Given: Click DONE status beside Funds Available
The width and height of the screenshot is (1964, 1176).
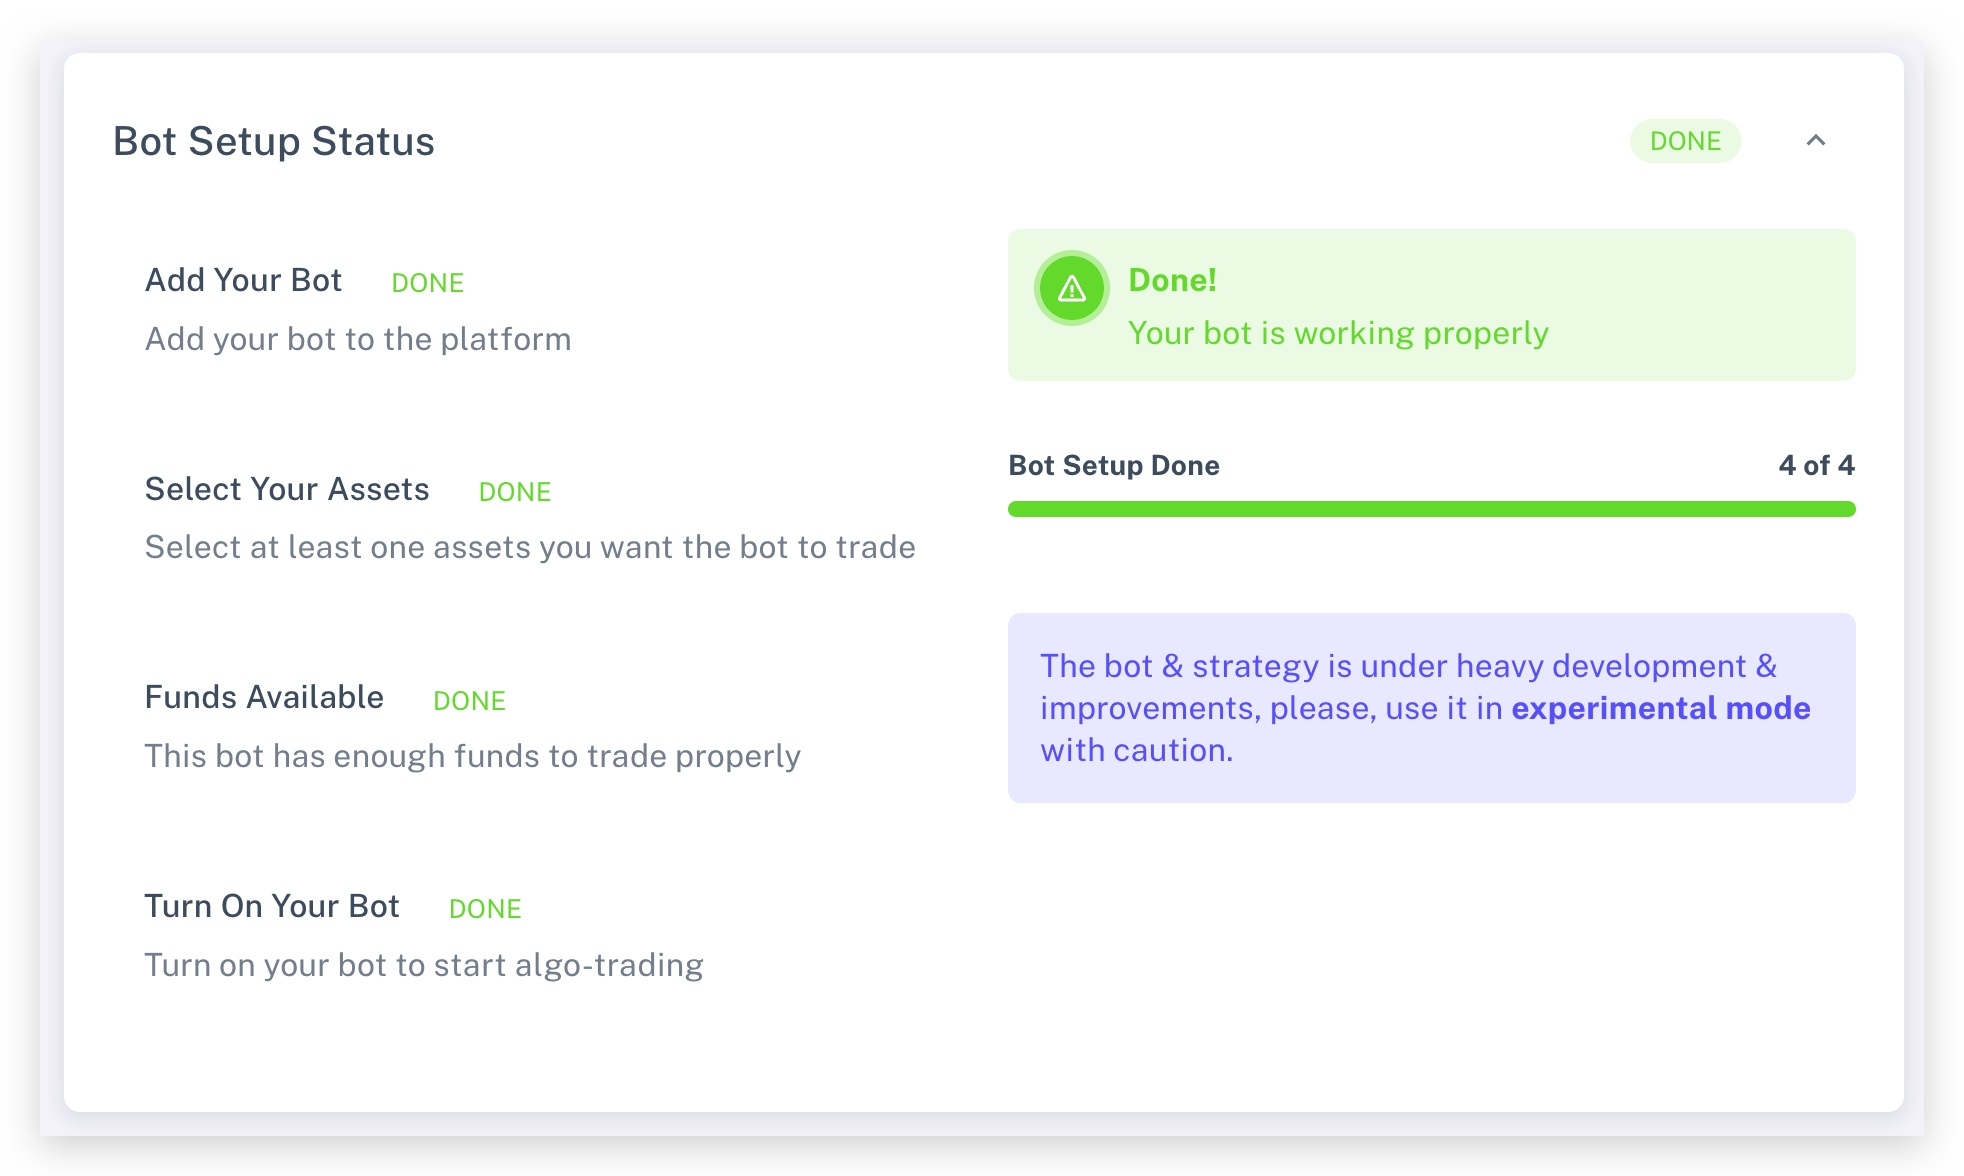Looking at the screenshot, I should pos(469,701).
